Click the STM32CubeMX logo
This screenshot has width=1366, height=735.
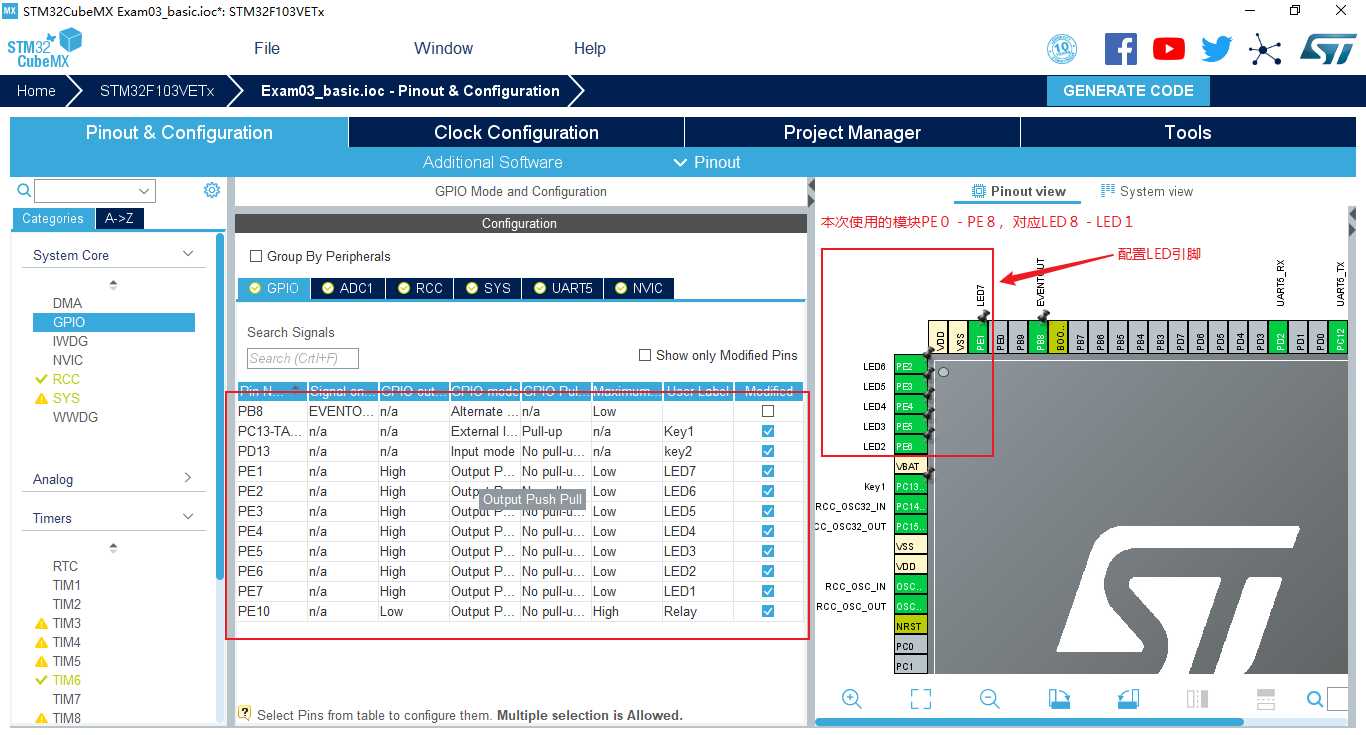[44, 48]
